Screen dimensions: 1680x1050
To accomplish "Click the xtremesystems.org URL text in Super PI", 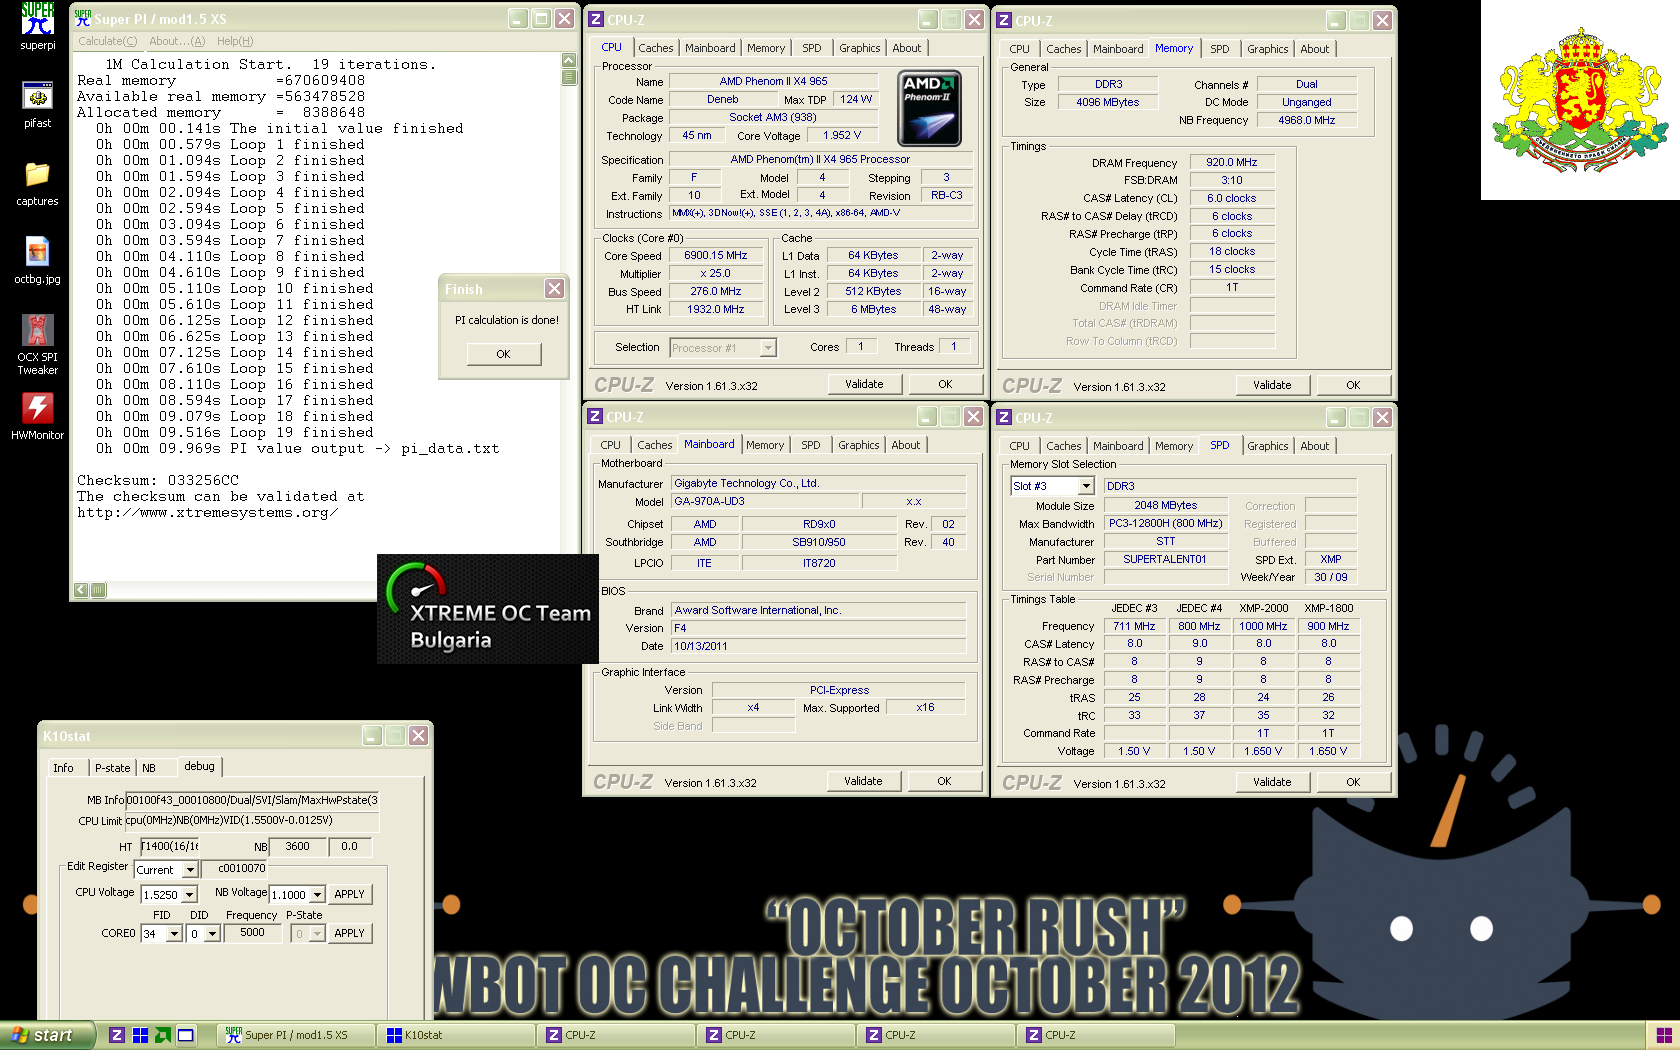I will coord(208,513).
